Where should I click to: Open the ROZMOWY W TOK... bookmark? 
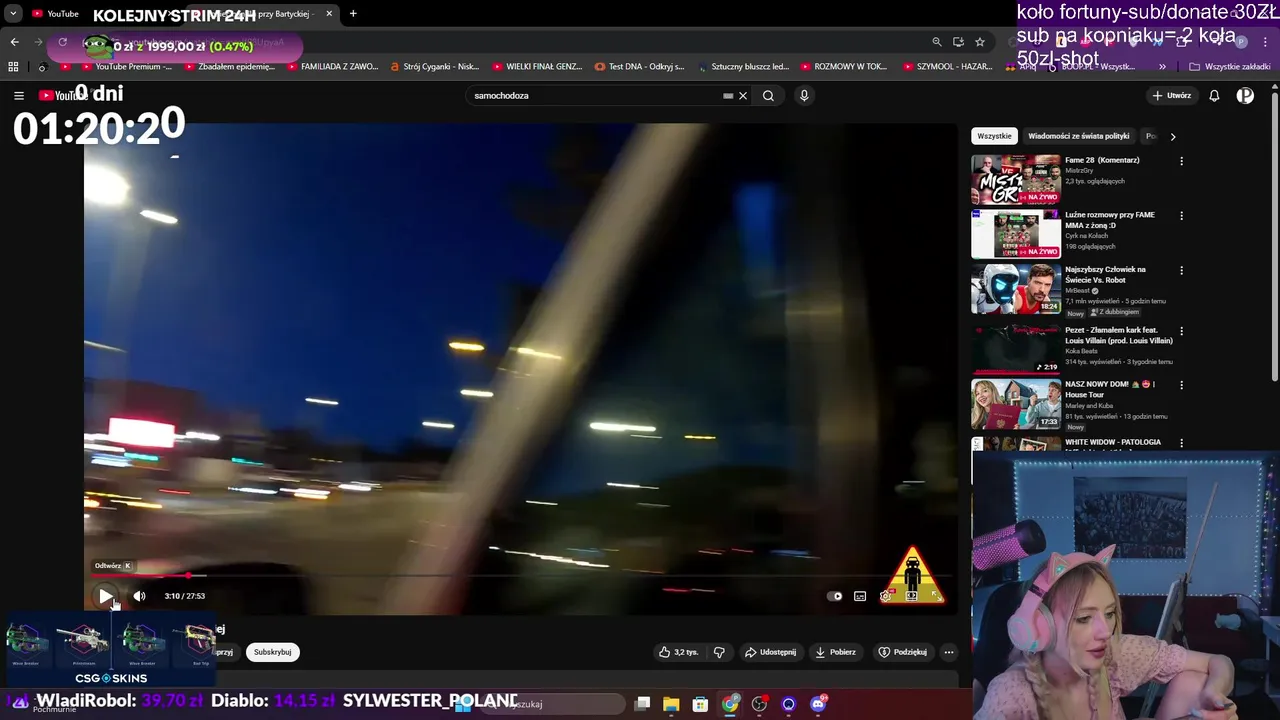tap(845, 67)
